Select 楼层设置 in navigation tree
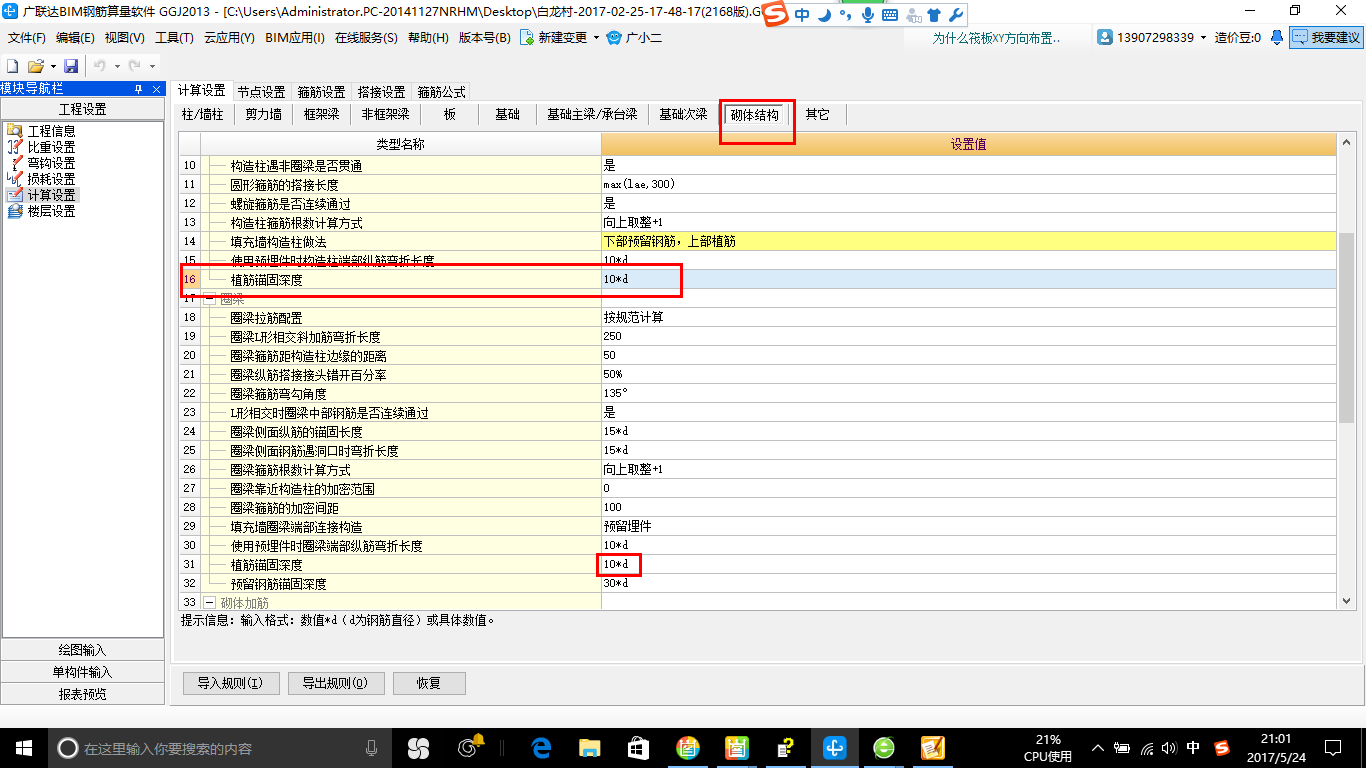This screenshot has height=768, width=1366. tap(51, 211)
